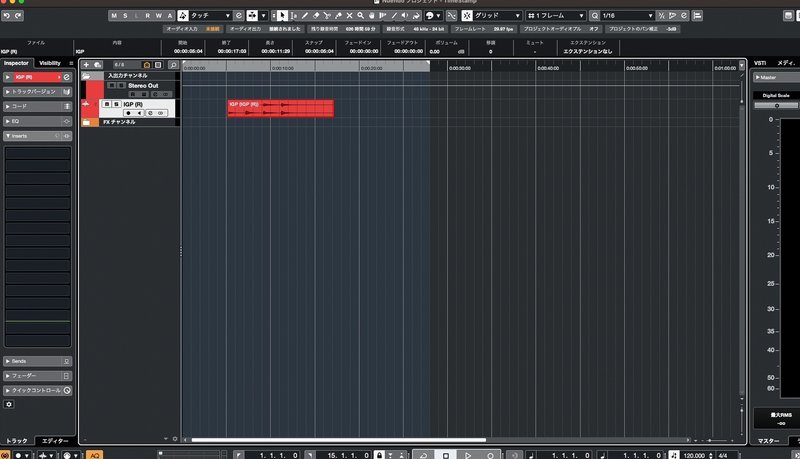Select the Erase tool
800x459 pixels.
point(316,16)
